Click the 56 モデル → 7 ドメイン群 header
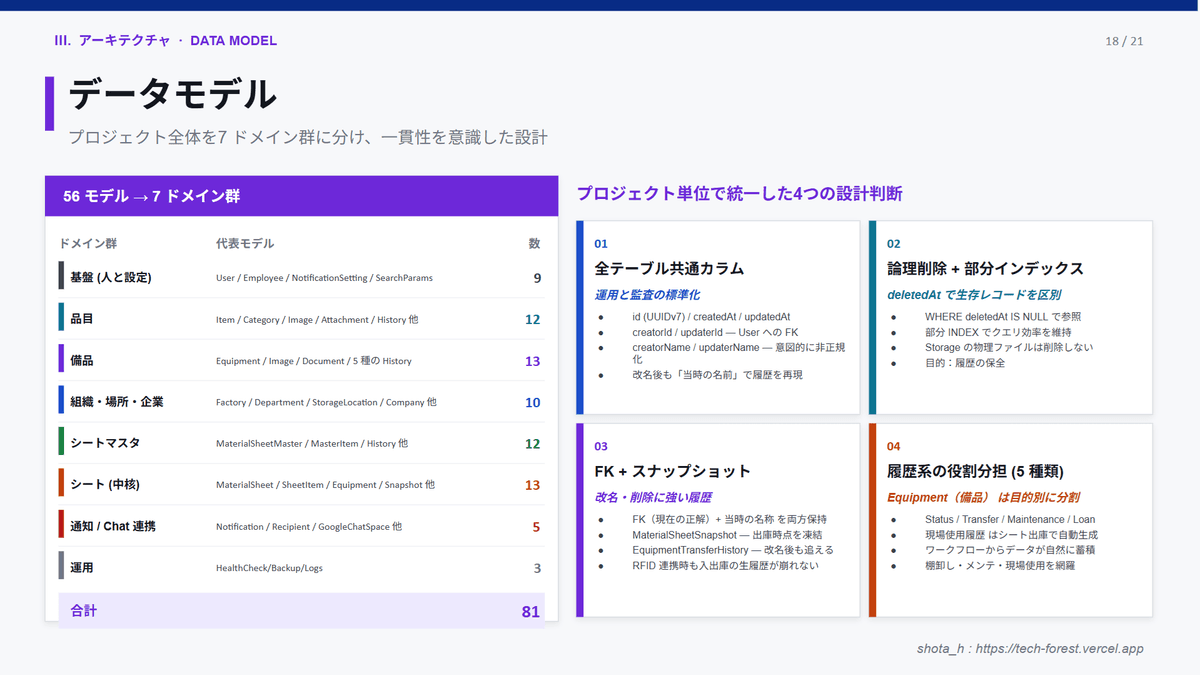This screenshot has height=675, width=1200. pyautogui.click(x=151, y=197)
